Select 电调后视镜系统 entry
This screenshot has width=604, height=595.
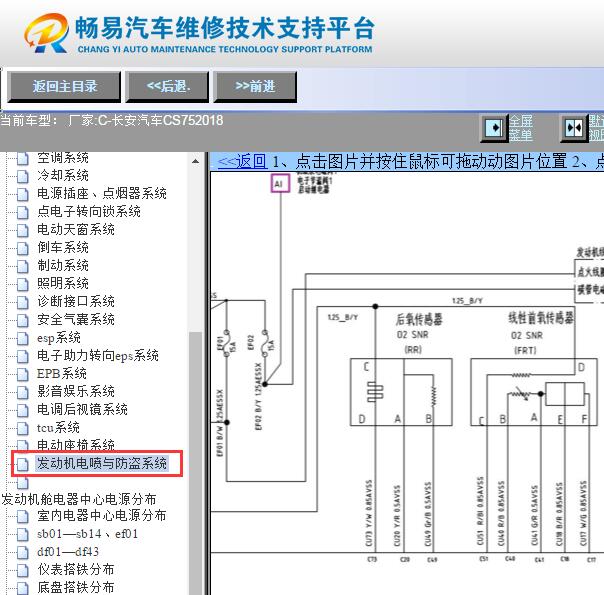coord(82,409)
